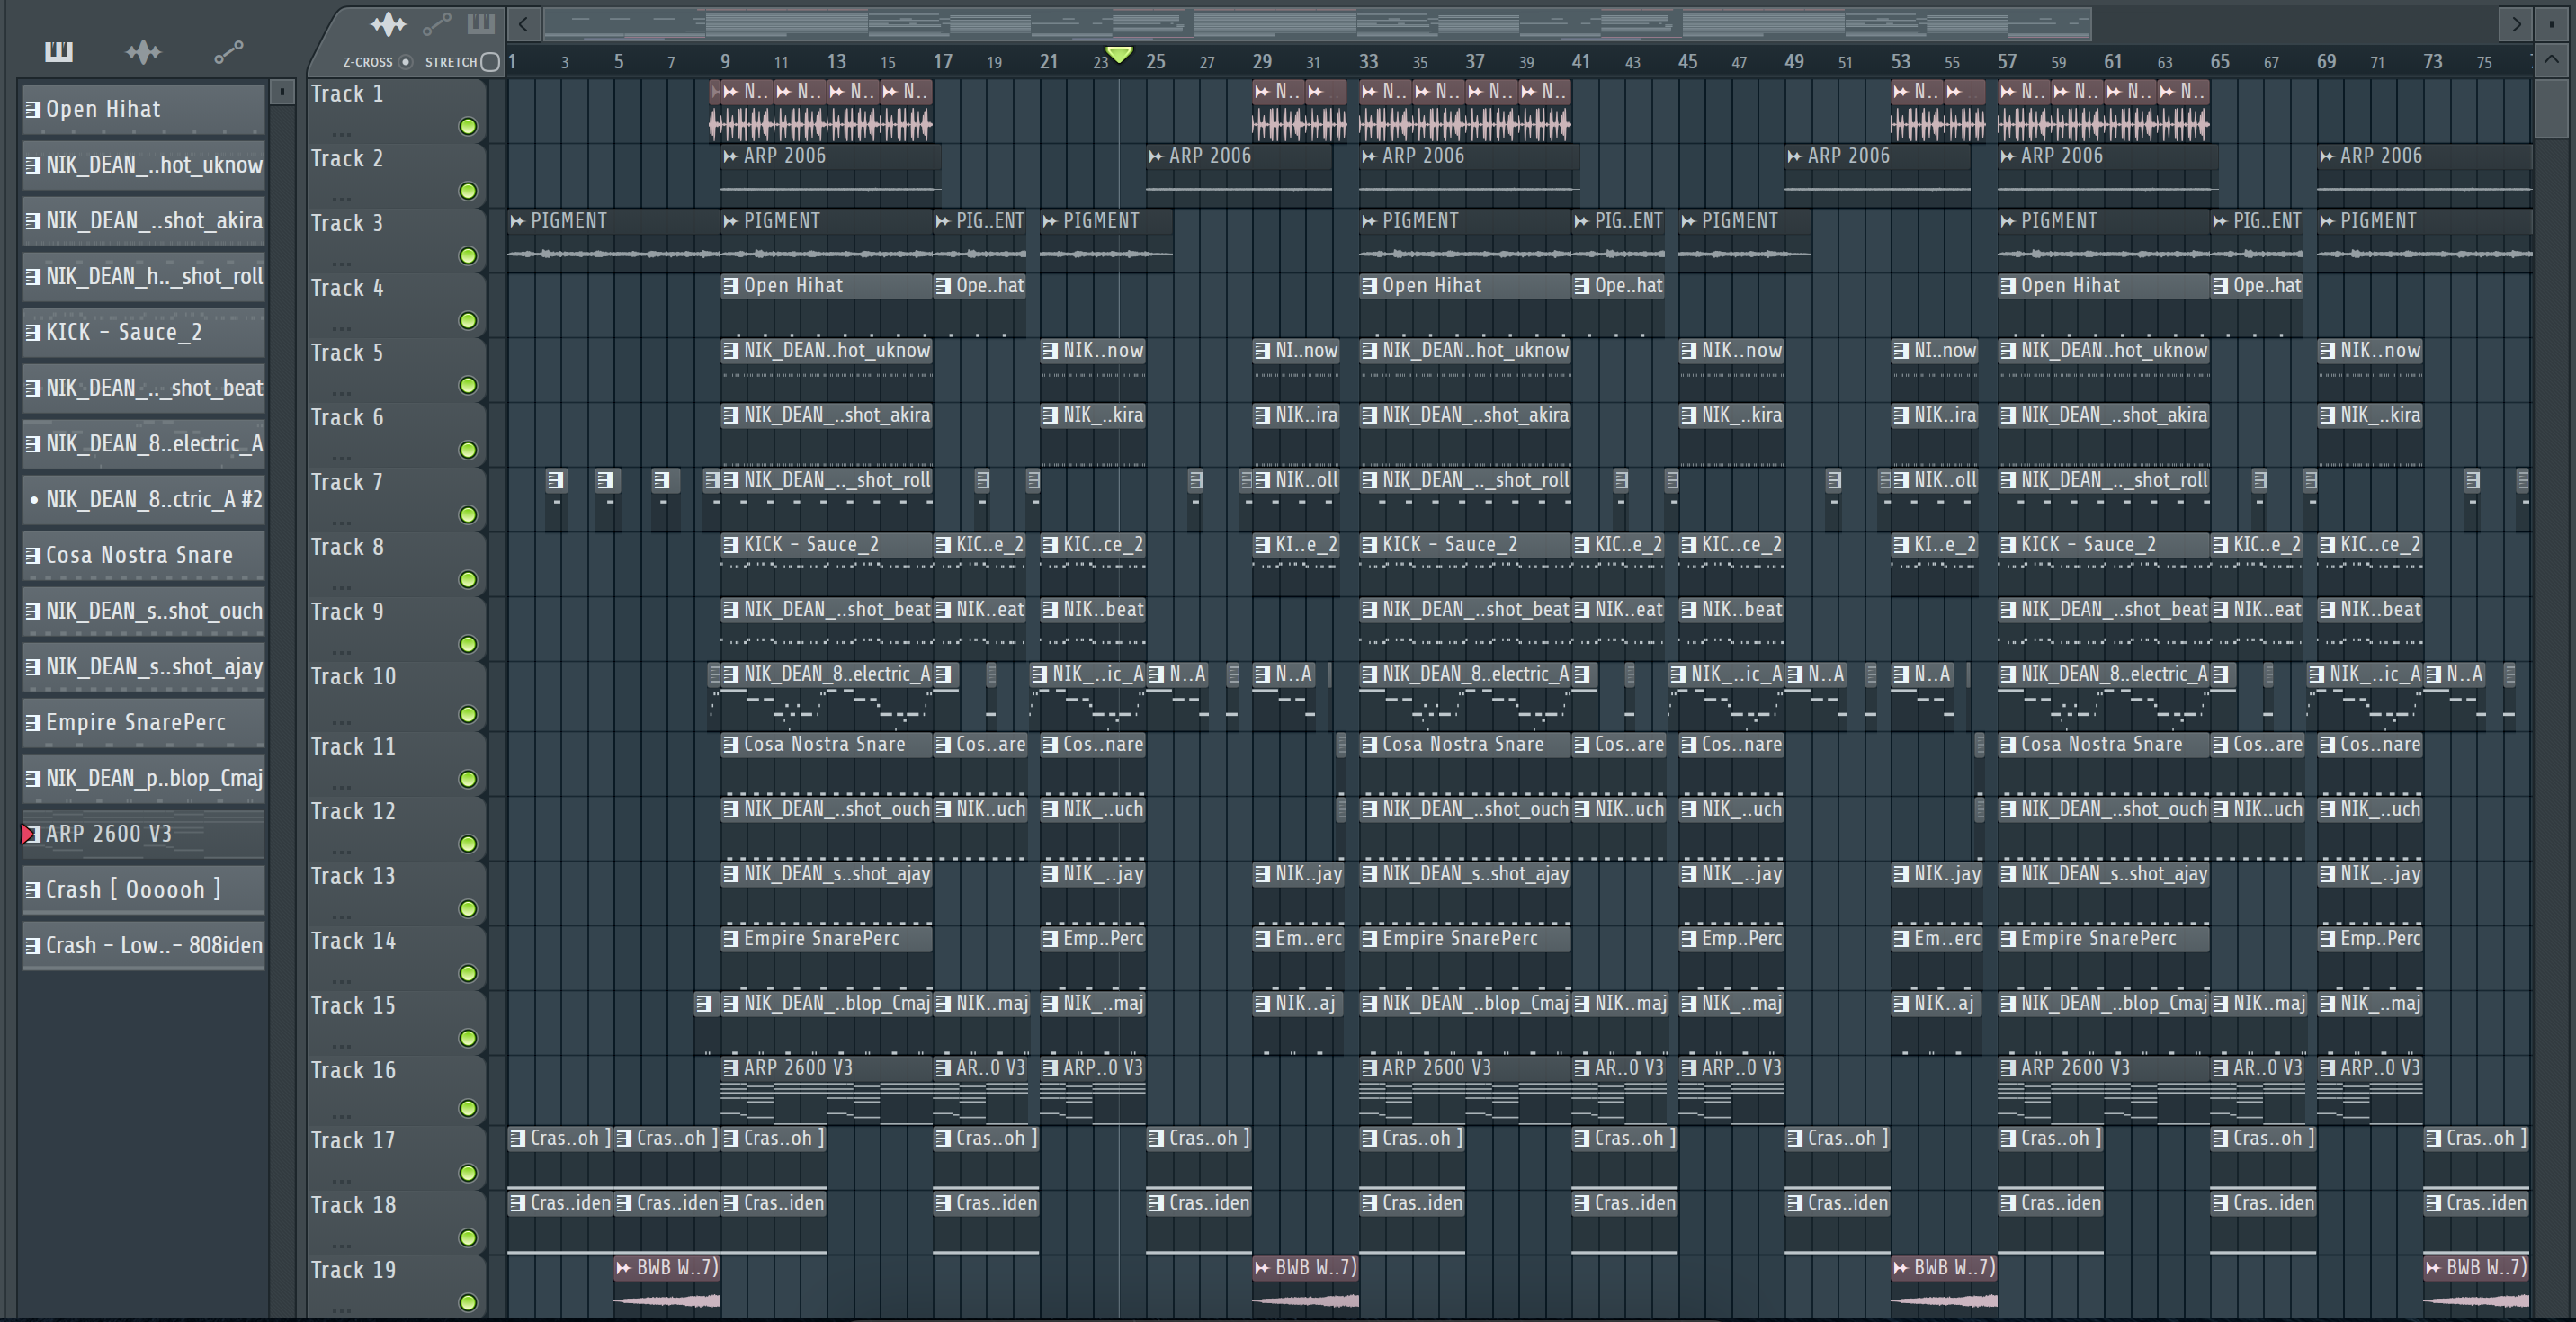
Task: Show pattern clips in the picker panel
Action: pos(59,52)
